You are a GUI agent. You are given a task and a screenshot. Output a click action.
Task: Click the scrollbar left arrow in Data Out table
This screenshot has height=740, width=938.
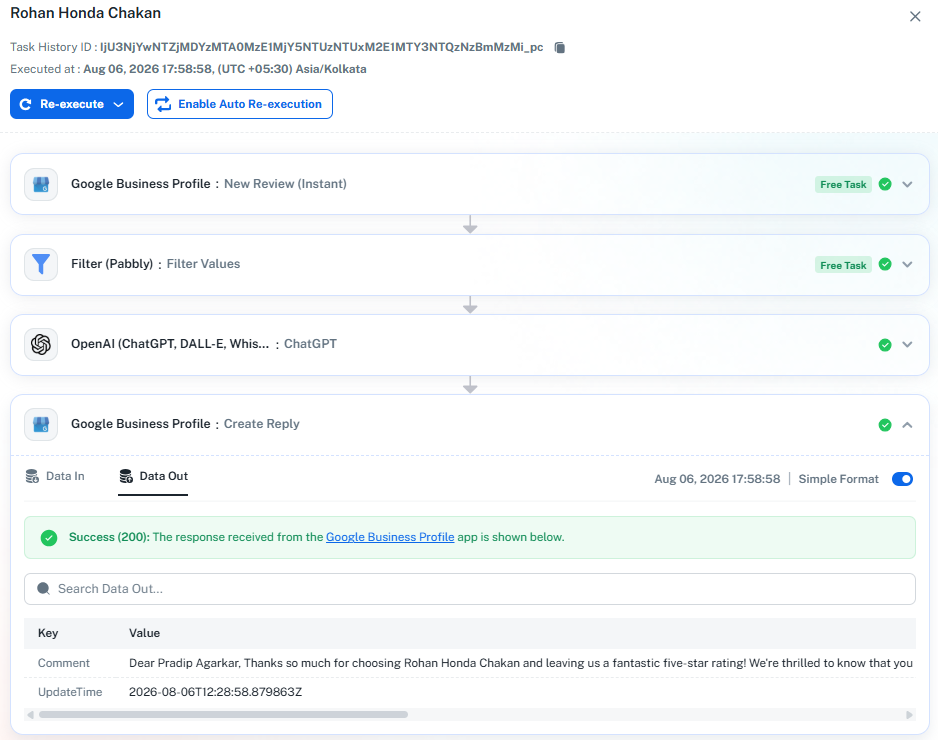point(30,715)
